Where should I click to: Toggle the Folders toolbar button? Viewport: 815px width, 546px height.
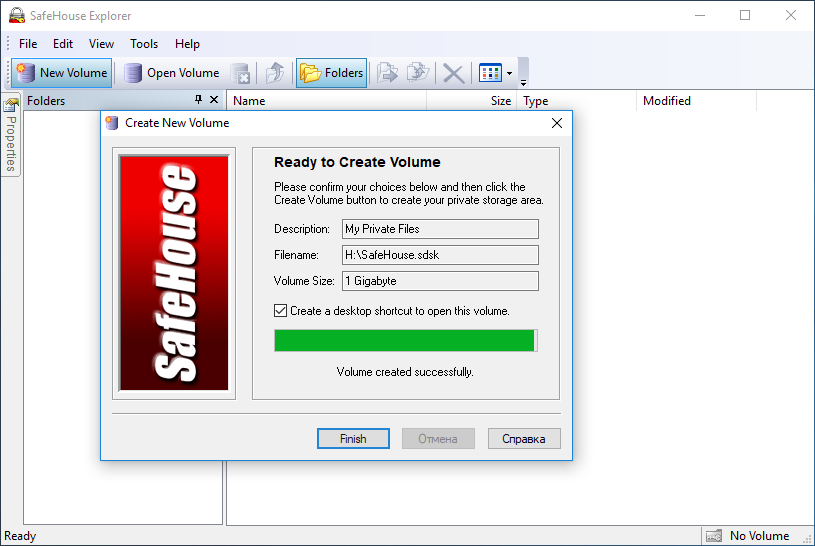[x=332, y=73]
